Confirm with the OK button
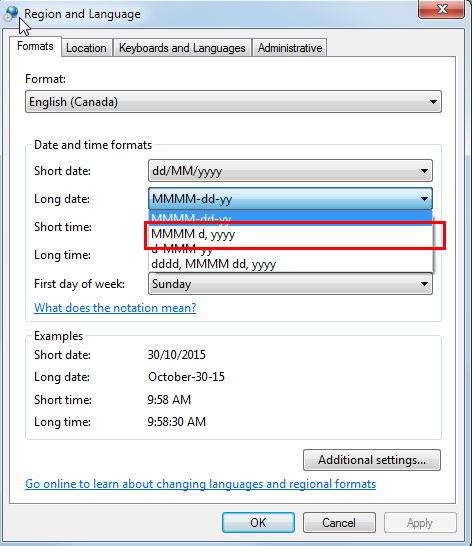 258,522
